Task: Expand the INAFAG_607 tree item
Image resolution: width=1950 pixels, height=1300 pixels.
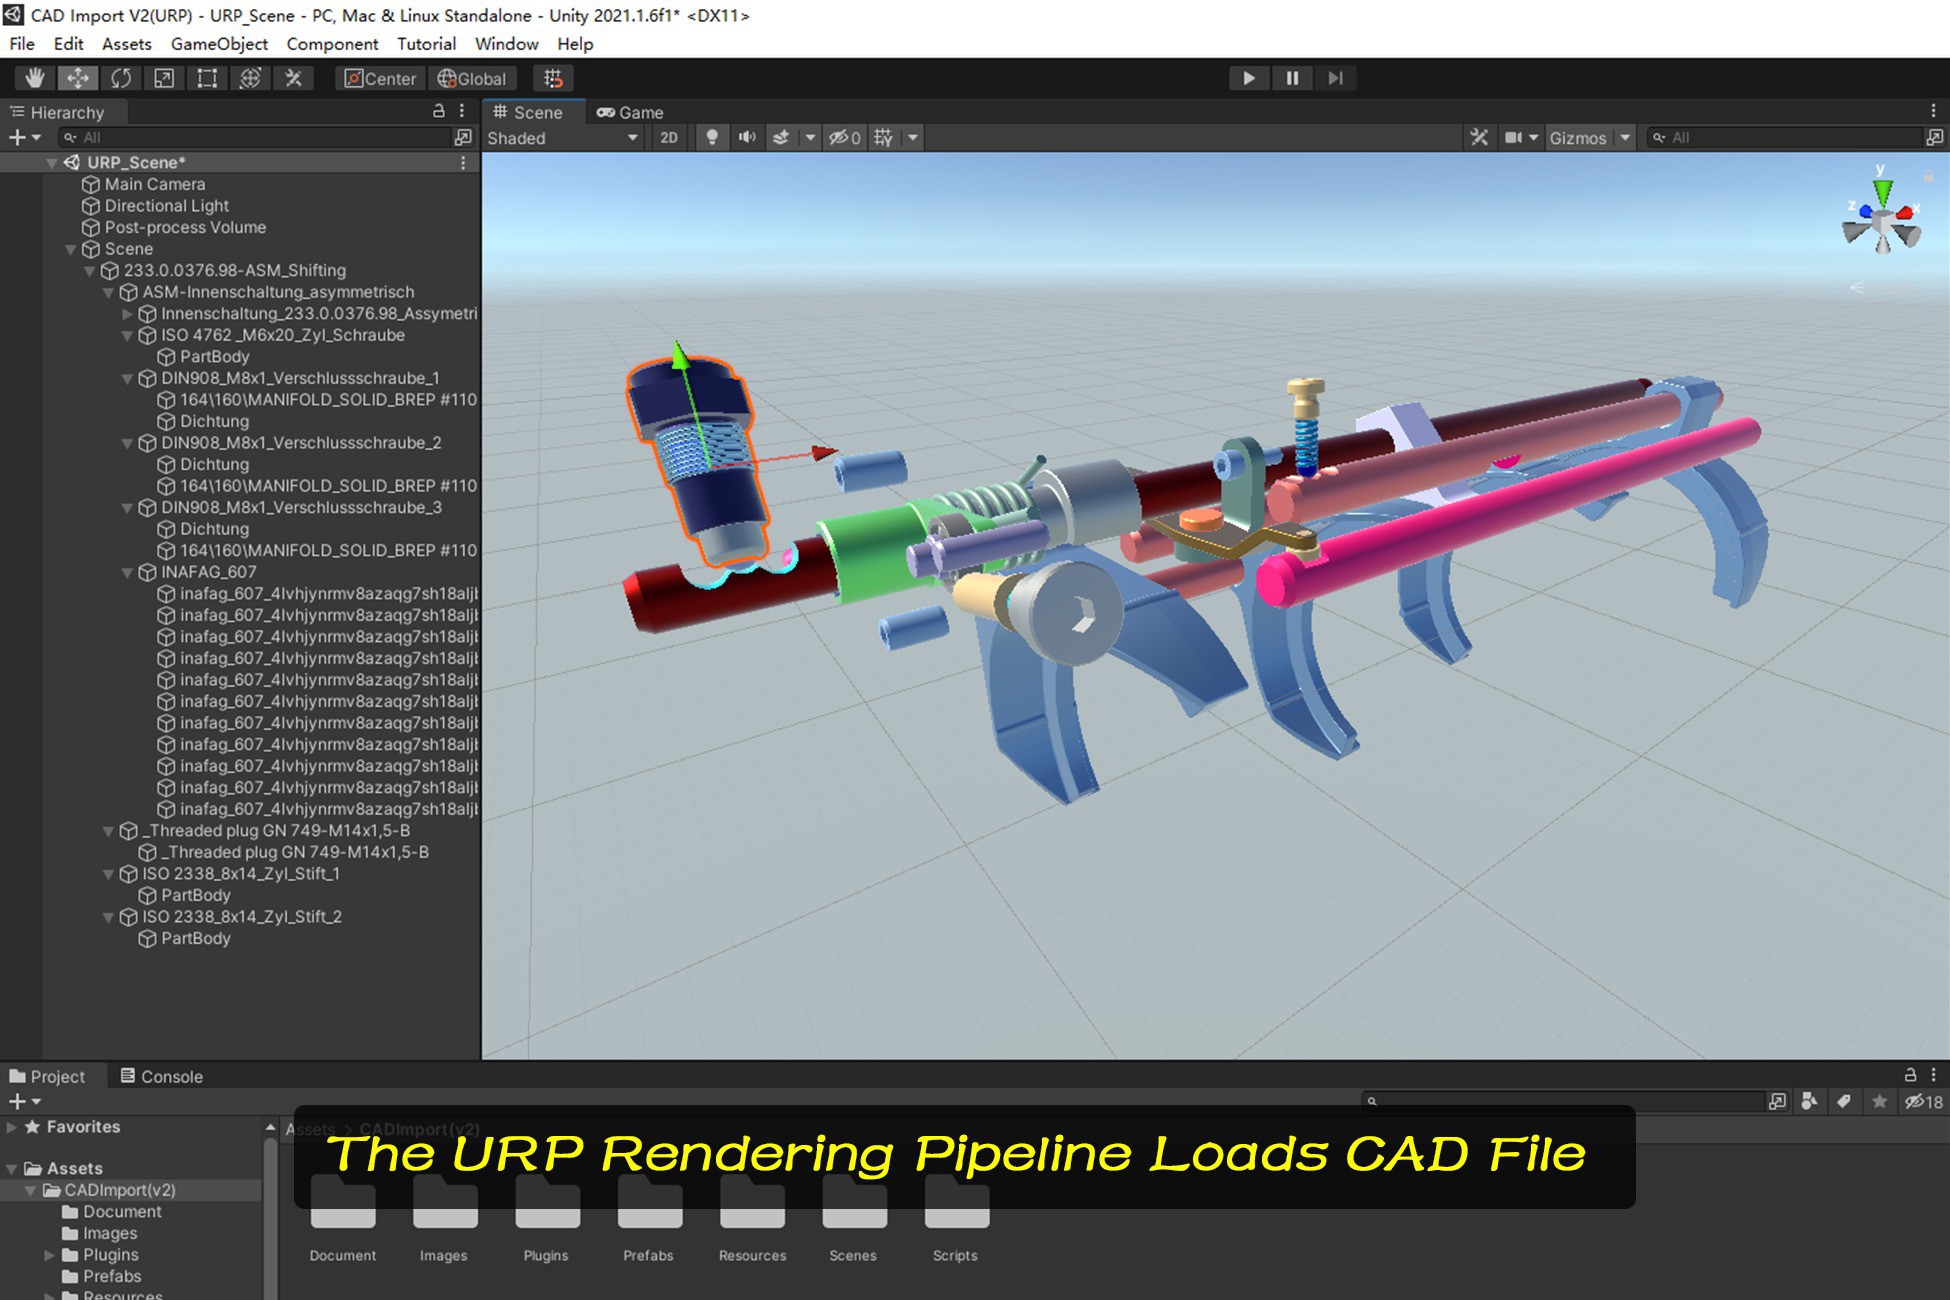Action: point(126,572)
